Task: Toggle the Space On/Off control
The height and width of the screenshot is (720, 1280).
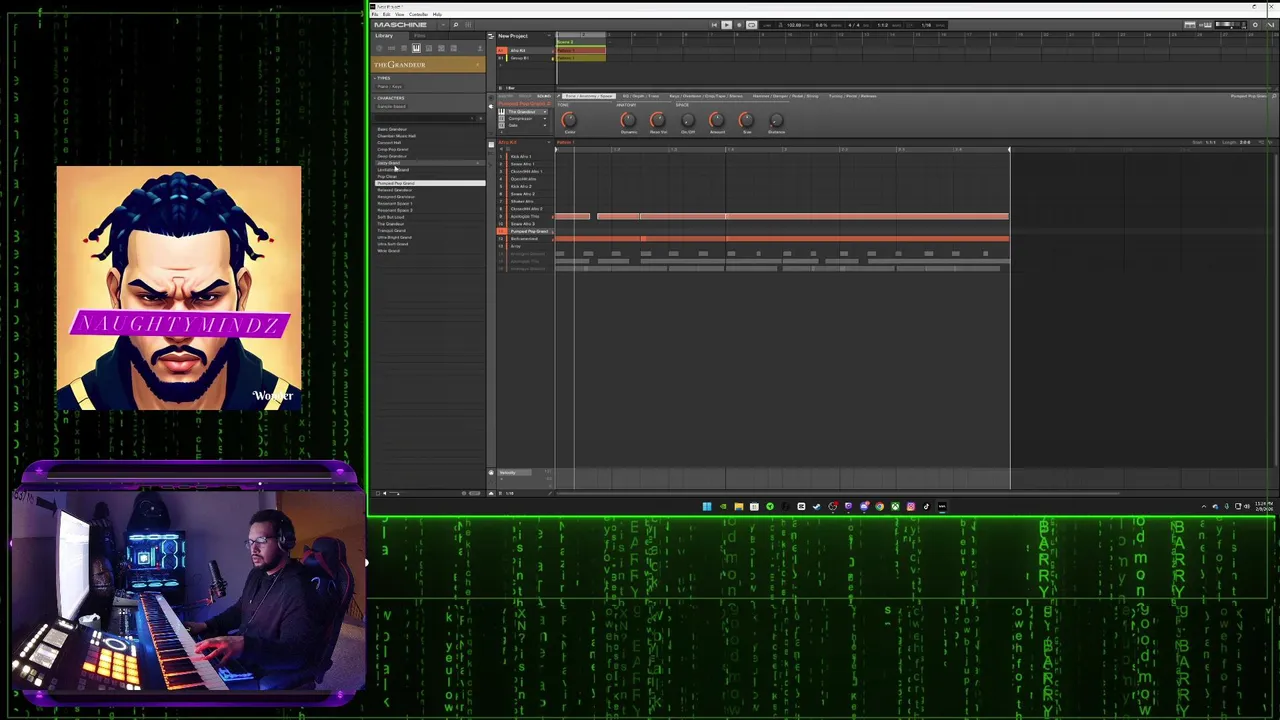Action: 687,120
